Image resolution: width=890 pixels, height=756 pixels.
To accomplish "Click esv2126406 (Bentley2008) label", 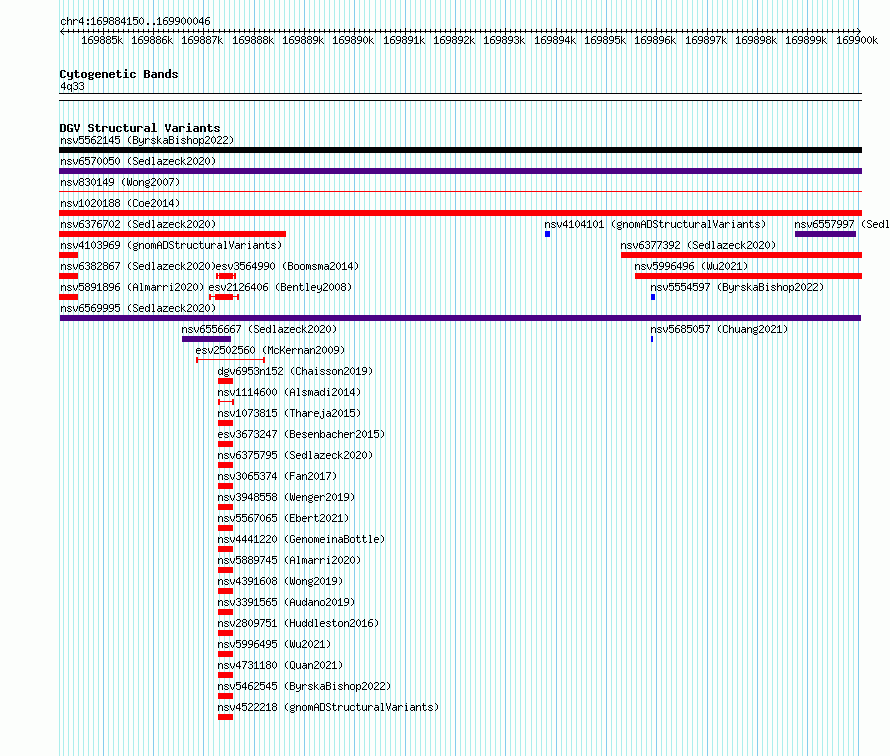I will (280, 287).
